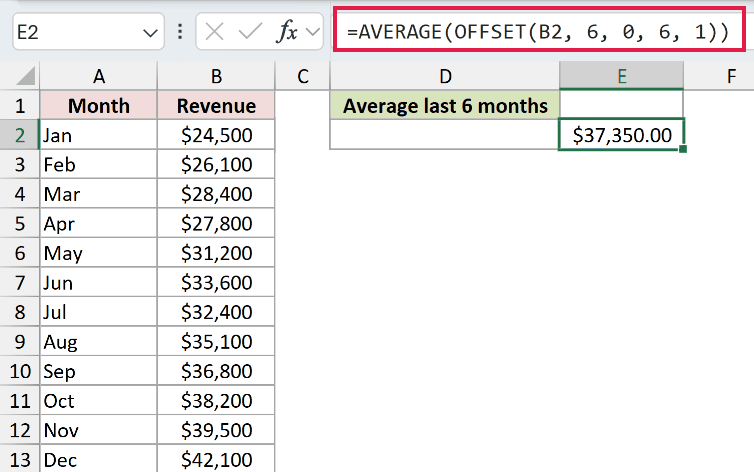Click the Aug cell
754x472 pixels.
pyautogui.click(x=99, y=341)
